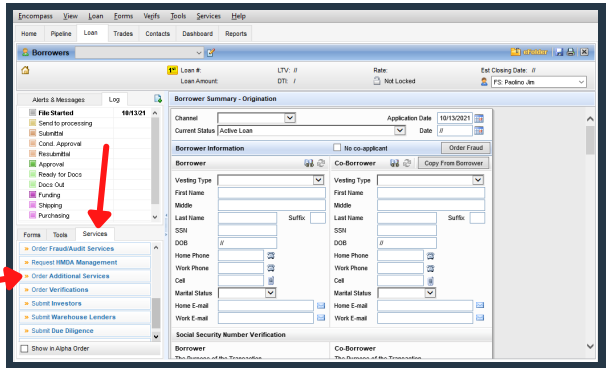Open the Verifs menu

point(151,16)
